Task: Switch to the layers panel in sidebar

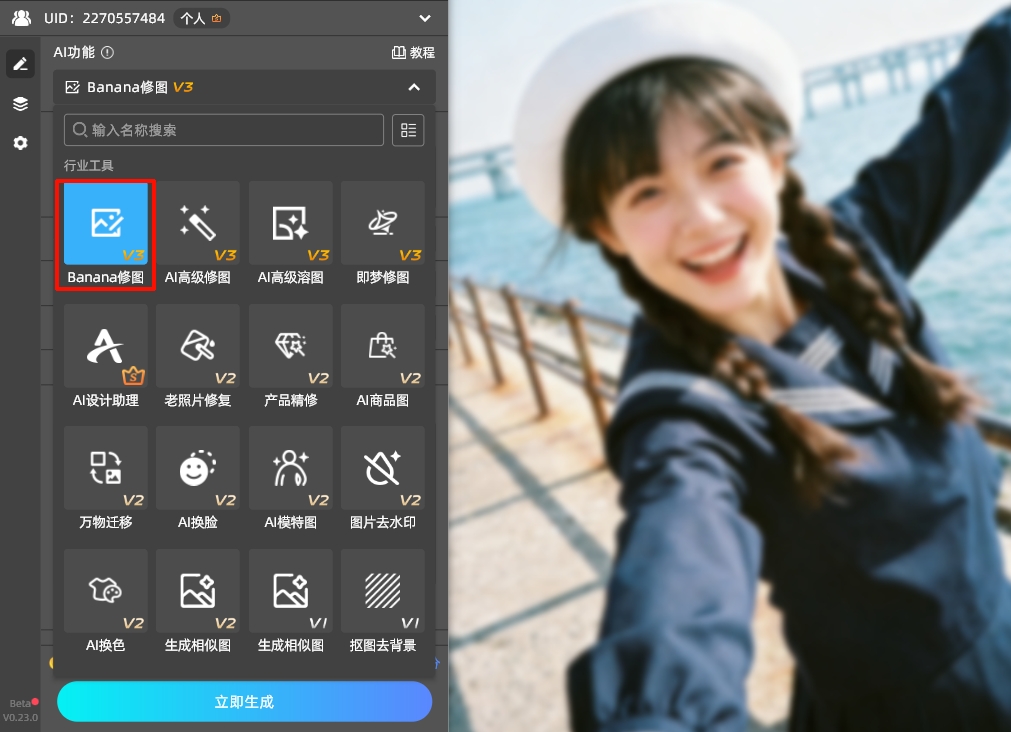Action: [x=20, y=103]
